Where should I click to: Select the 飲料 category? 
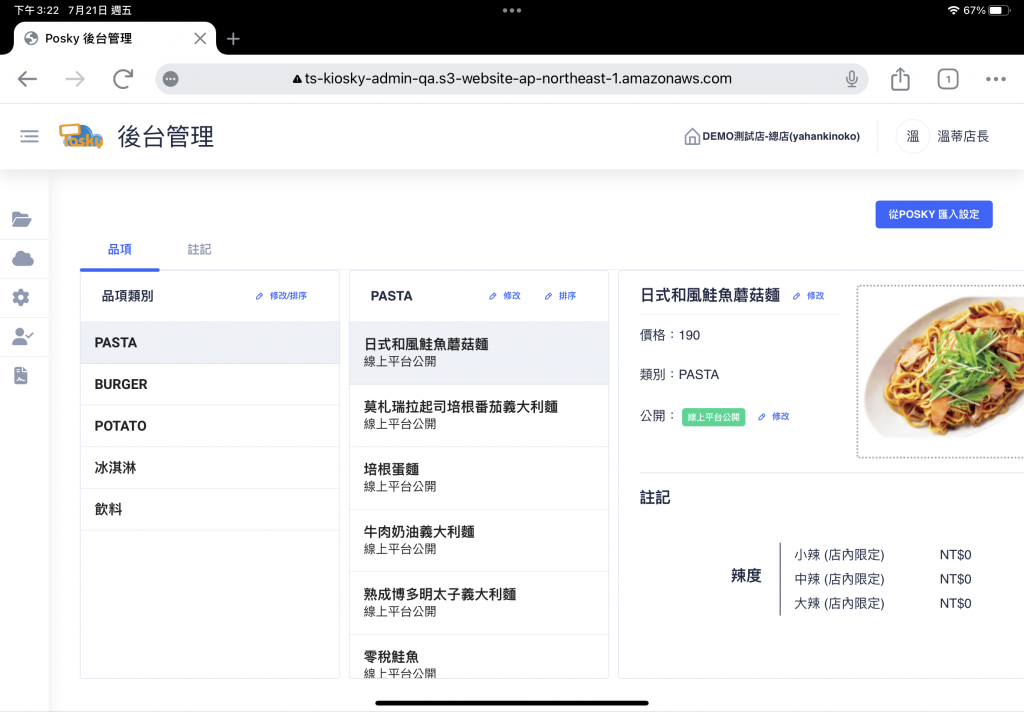coord(210,510)
